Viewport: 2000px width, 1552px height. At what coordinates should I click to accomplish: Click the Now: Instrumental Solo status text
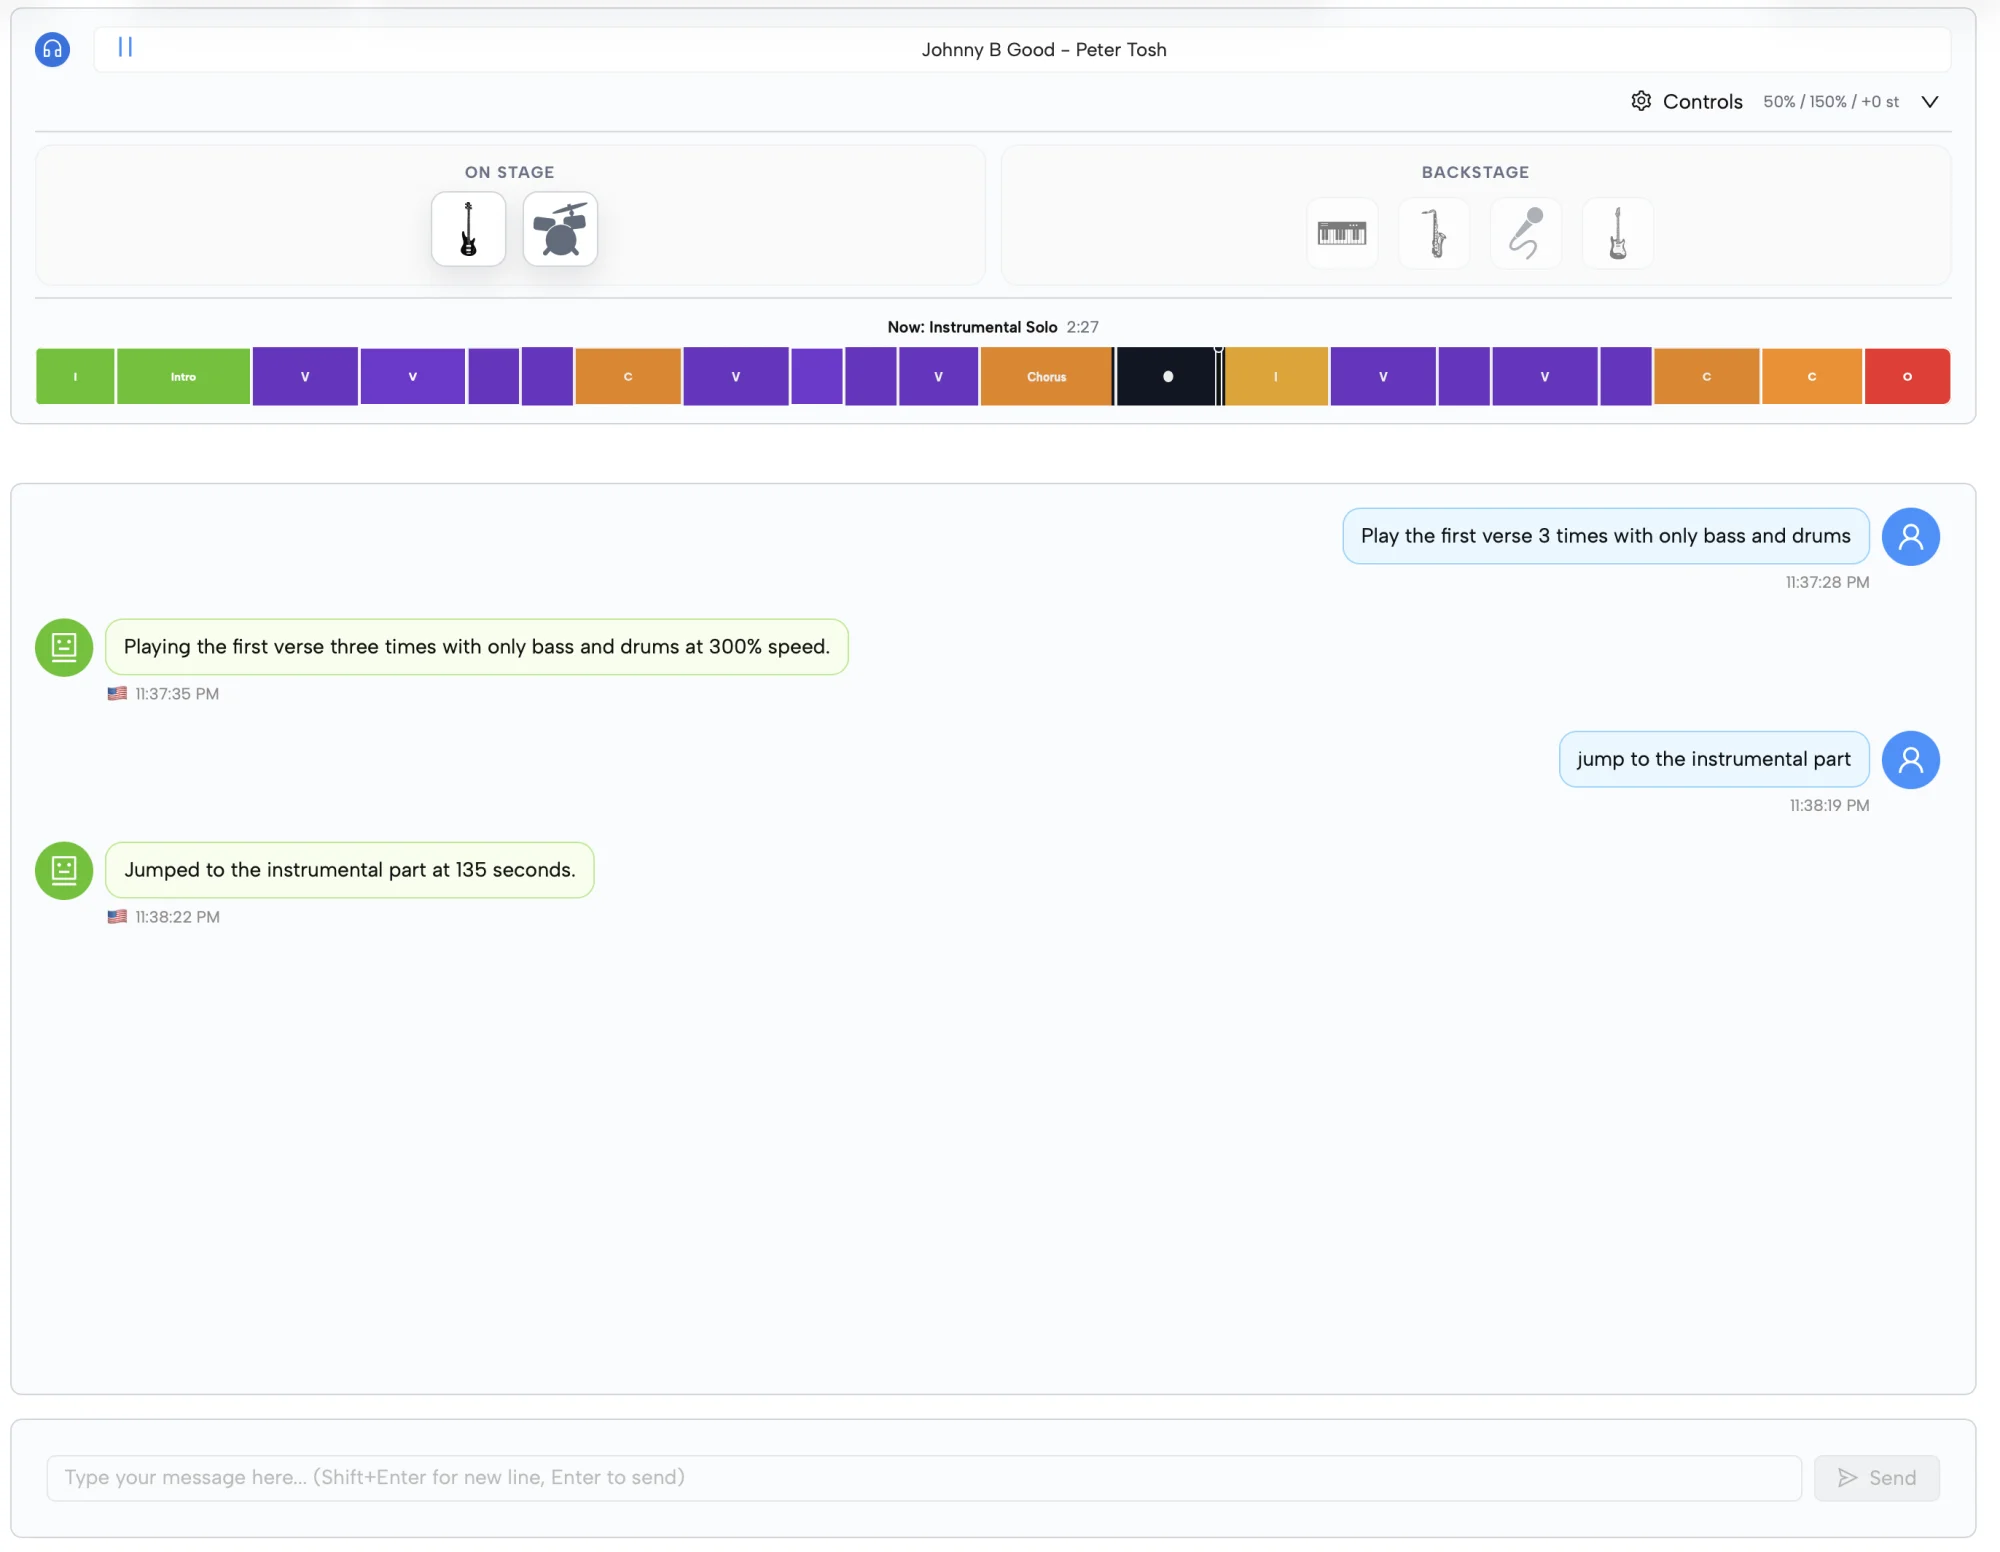(972, 327)
